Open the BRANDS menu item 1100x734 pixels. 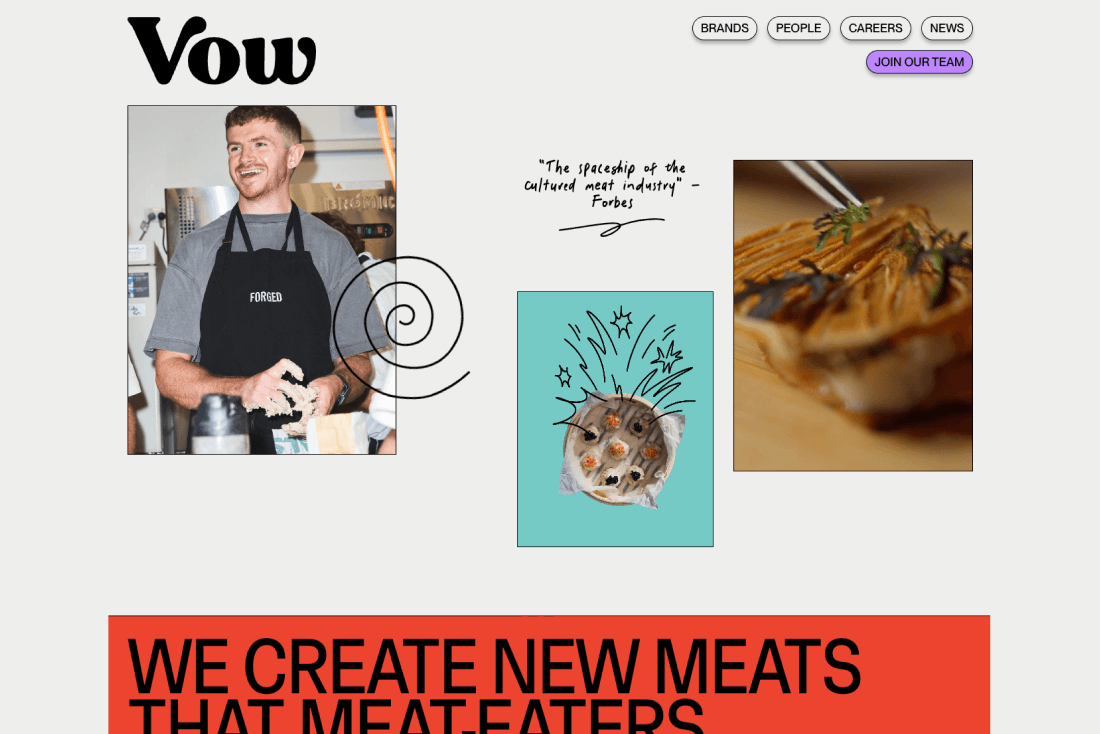click(724, 28)
